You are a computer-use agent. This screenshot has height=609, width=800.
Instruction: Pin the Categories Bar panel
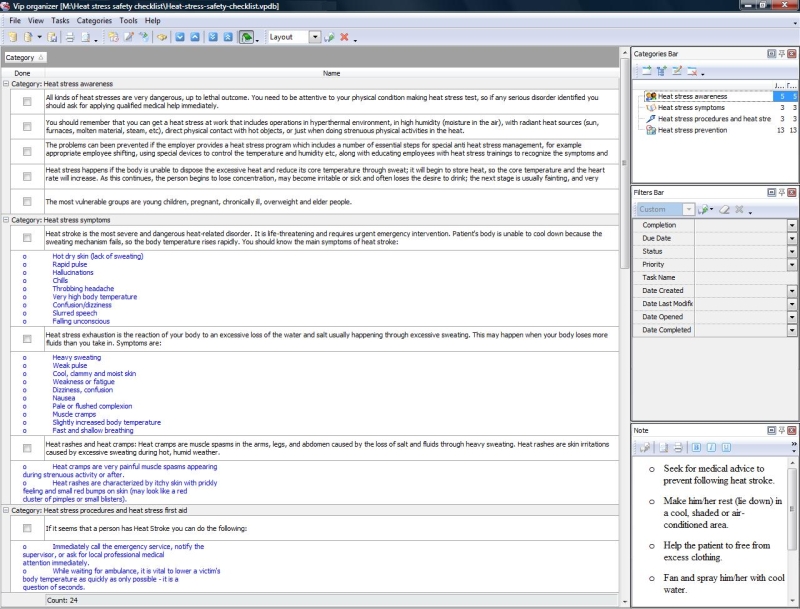click(x=781, y=53)
